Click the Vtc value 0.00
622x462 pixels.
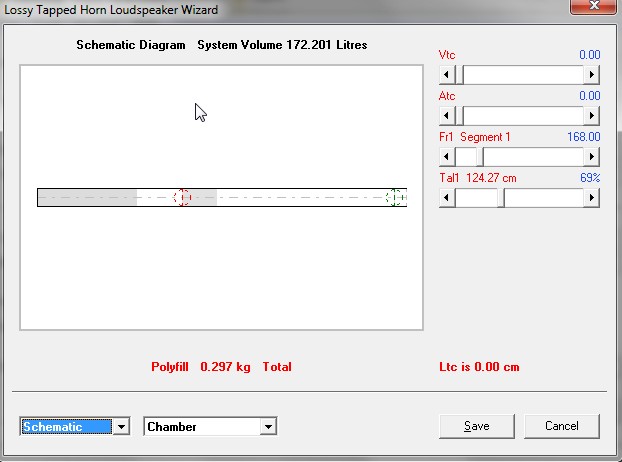(x=589, y=55)
